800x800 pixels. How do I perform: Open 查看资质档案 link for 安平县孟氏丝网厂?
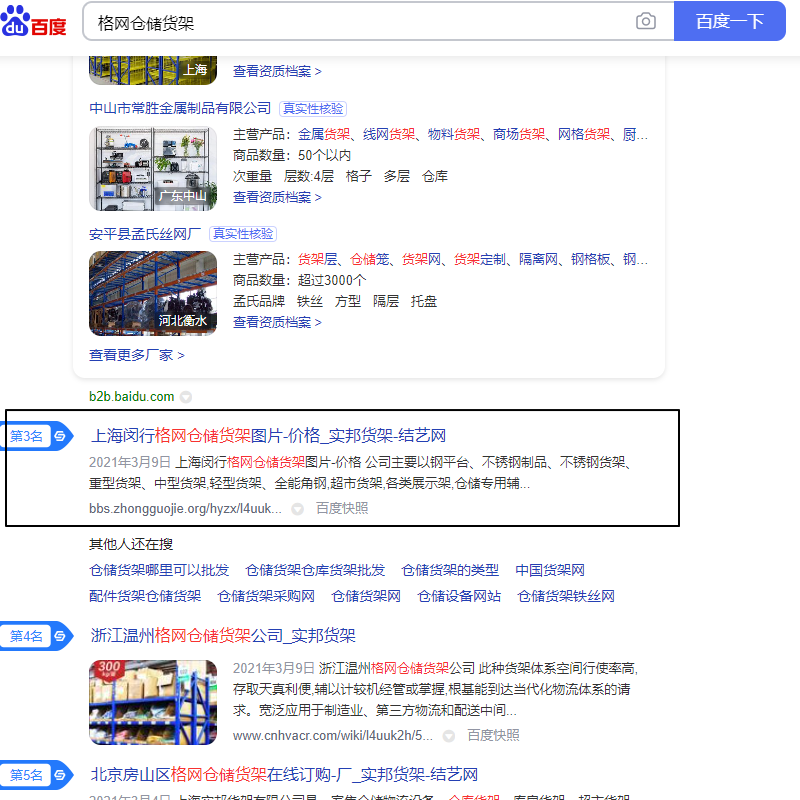coord(277,322)
